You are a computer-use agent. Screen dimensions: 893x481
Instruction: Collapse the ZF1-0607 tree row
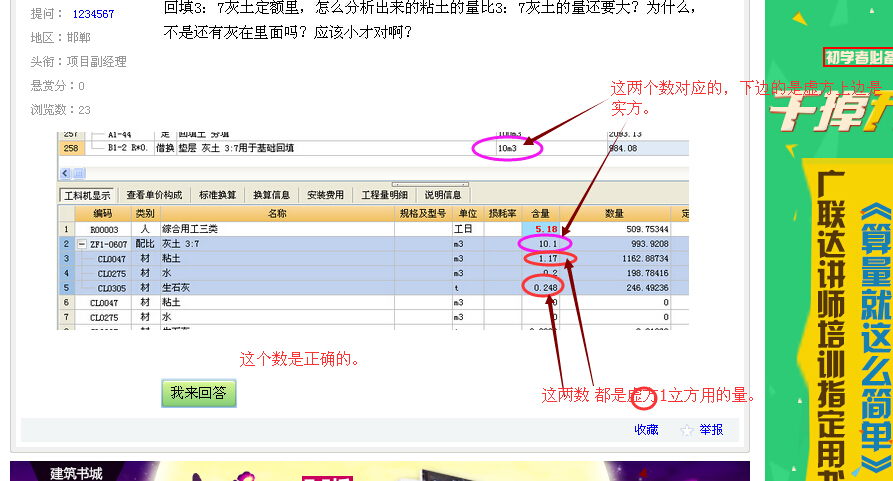click(81, 244)
